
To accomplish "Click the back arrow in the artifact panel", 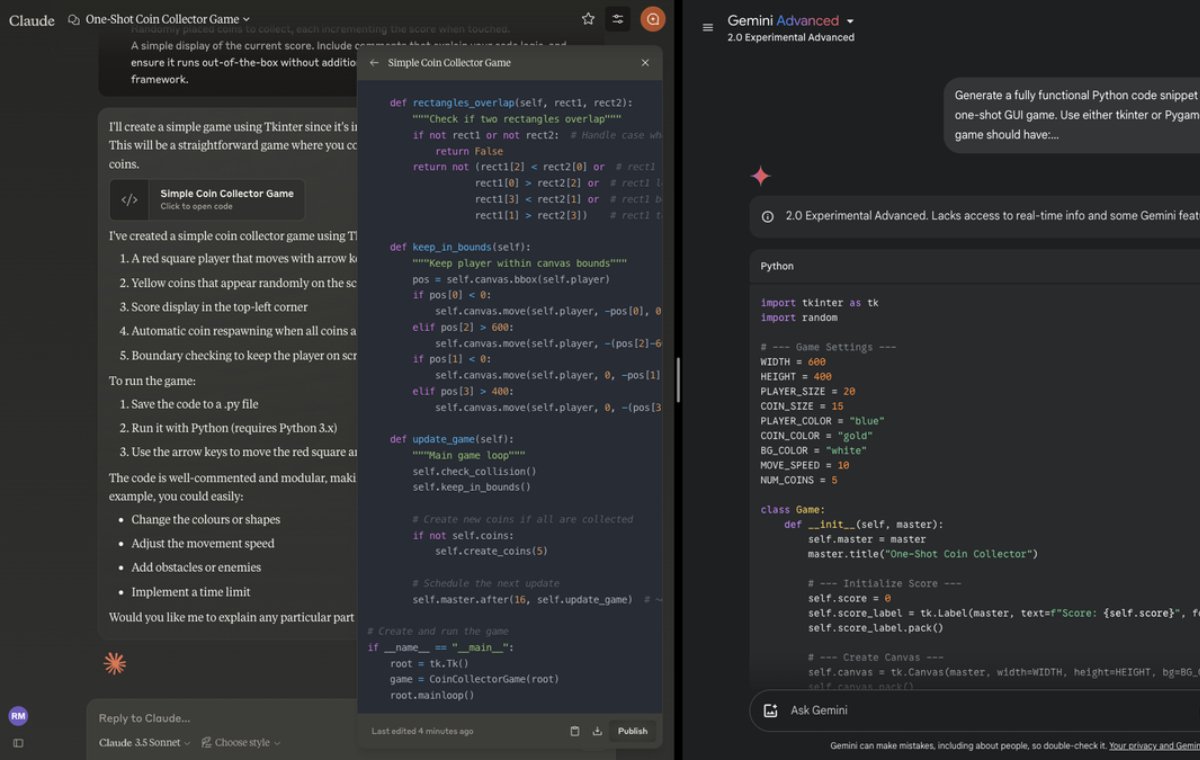I will 372,62.
